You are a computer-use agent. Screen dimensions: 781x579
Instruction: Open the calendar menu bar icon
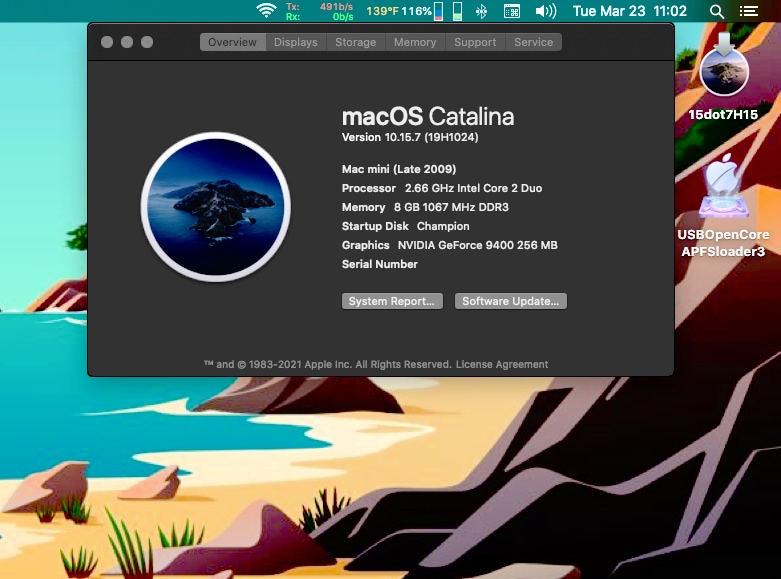pyautogui.click(x=512, y=11)
